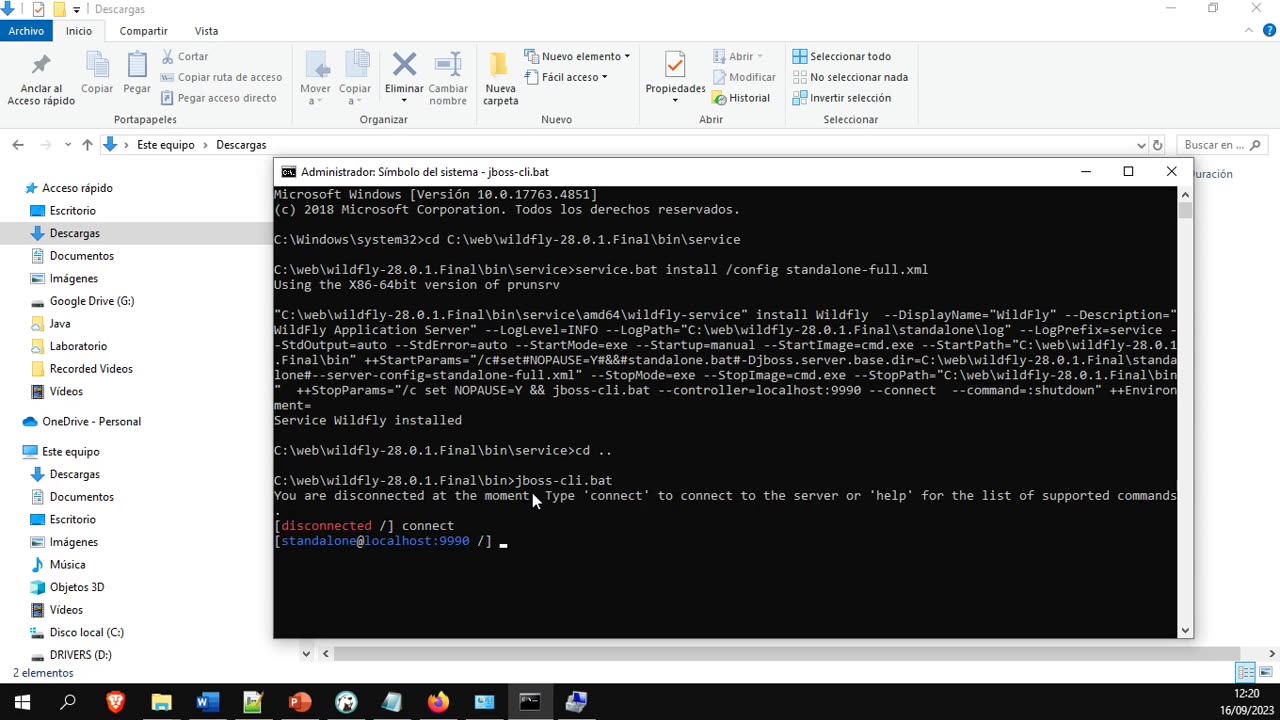Go back with the Explorer back arrow

[18, 145]
